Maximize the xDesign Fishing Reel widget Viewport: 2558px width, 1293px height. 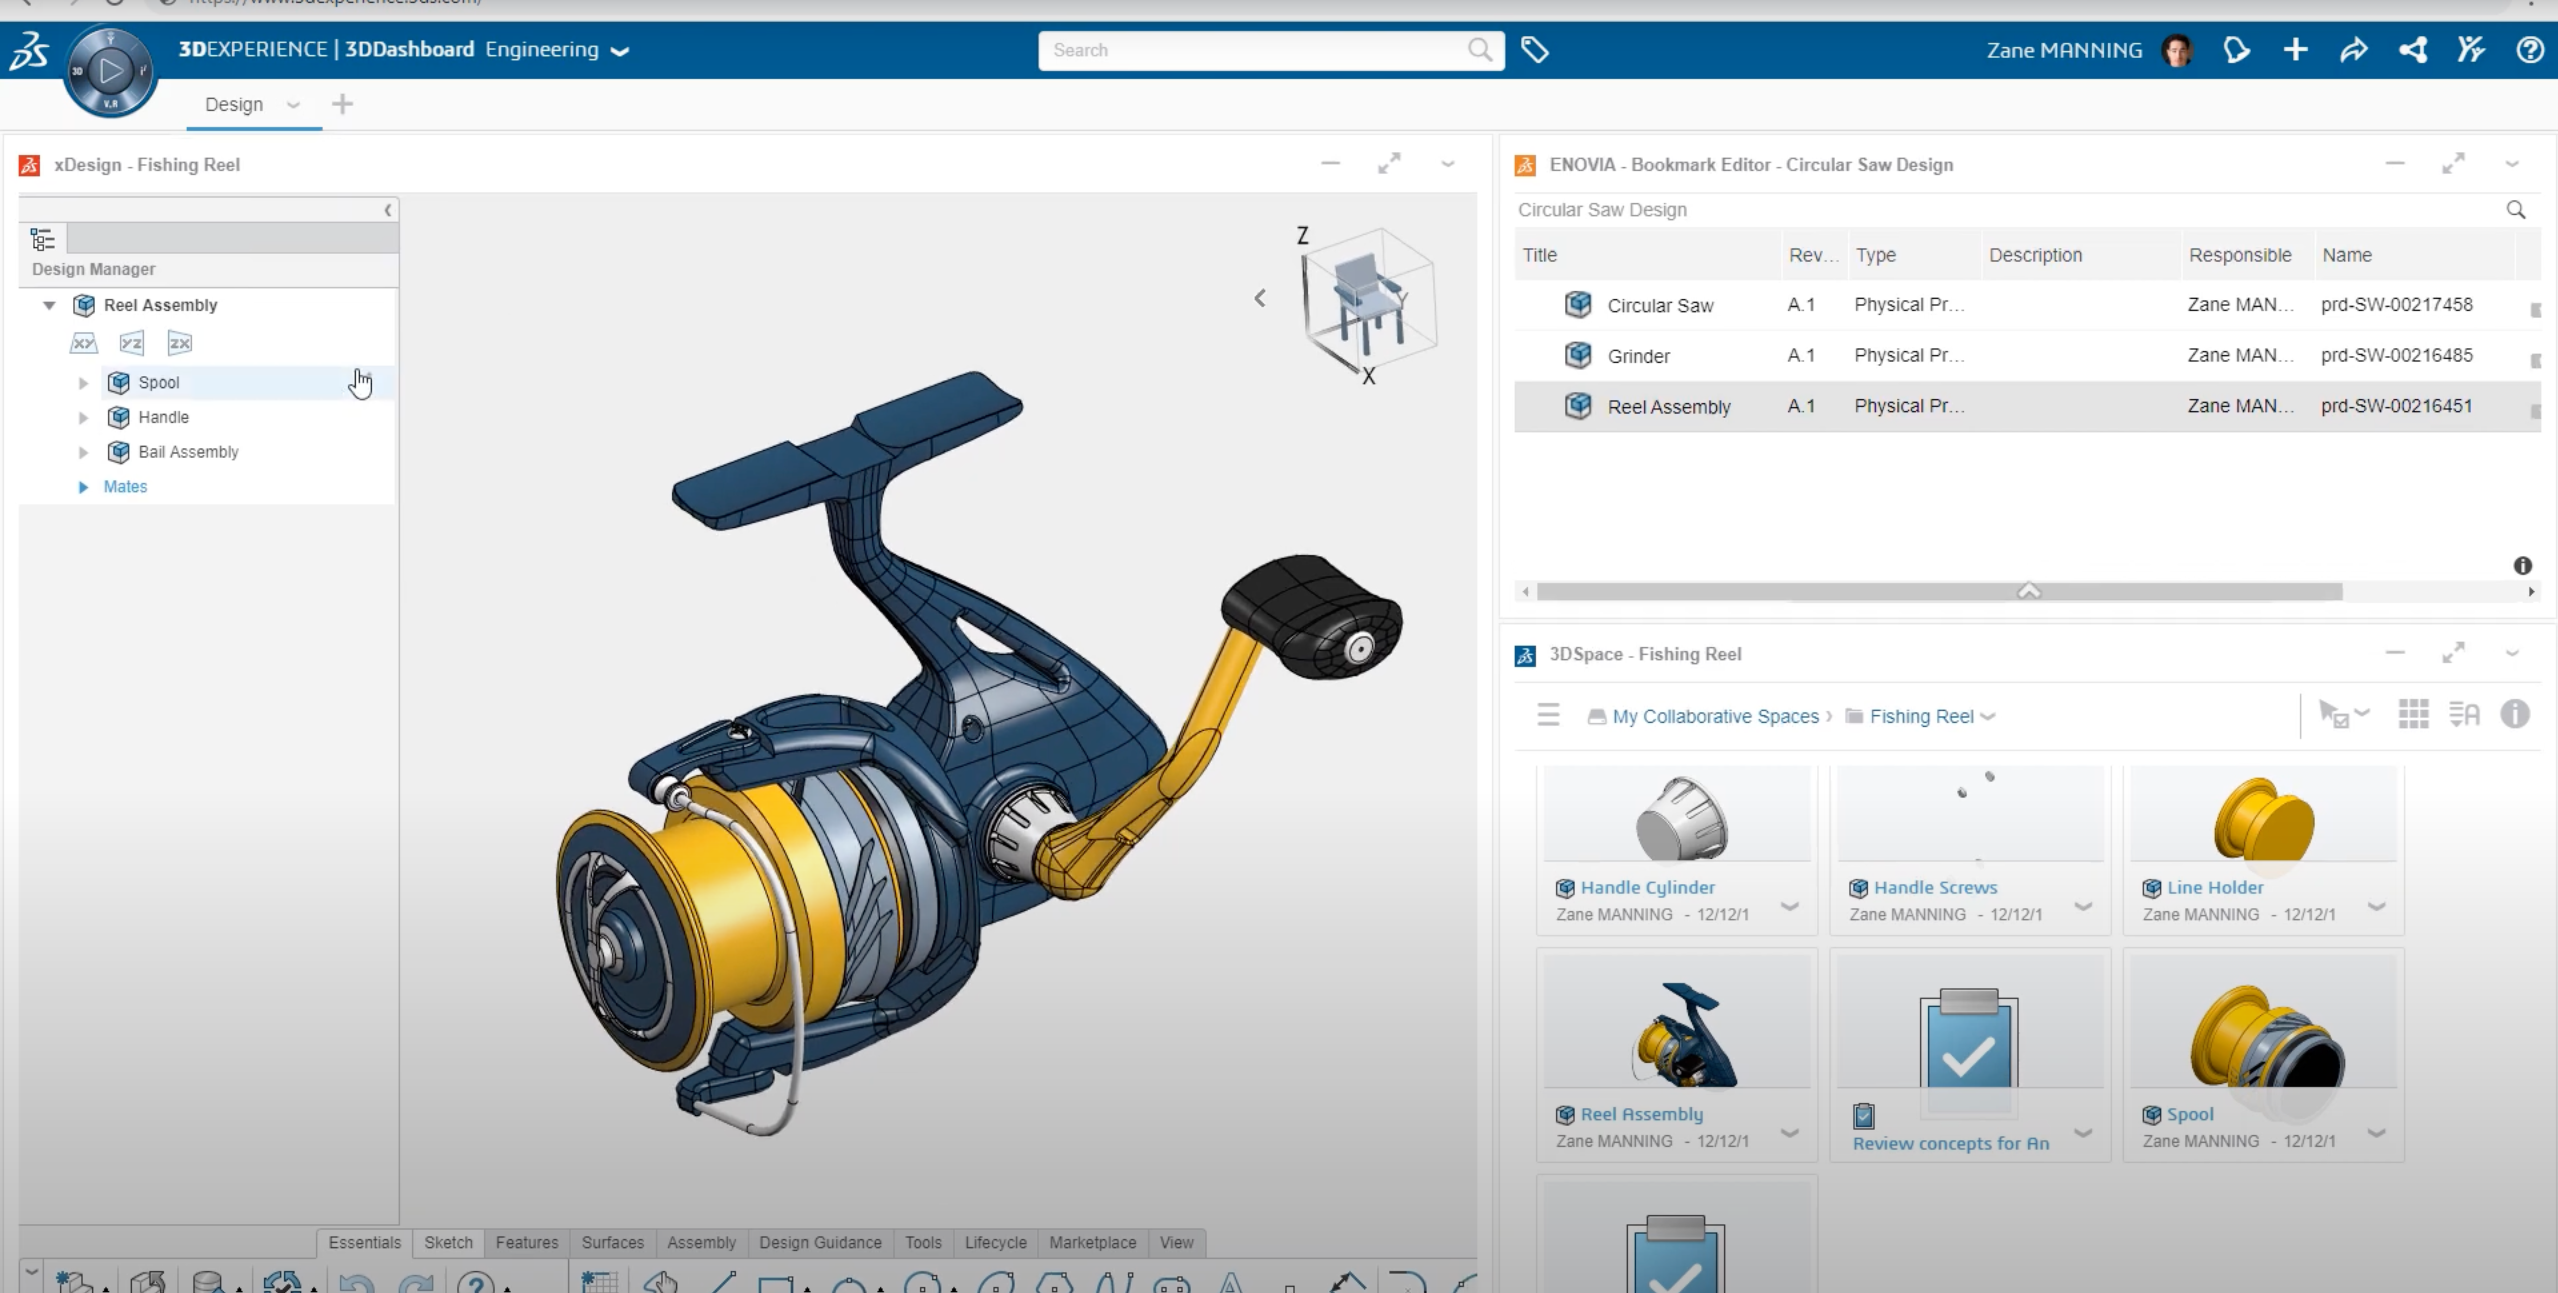[x=1389, y=164]
